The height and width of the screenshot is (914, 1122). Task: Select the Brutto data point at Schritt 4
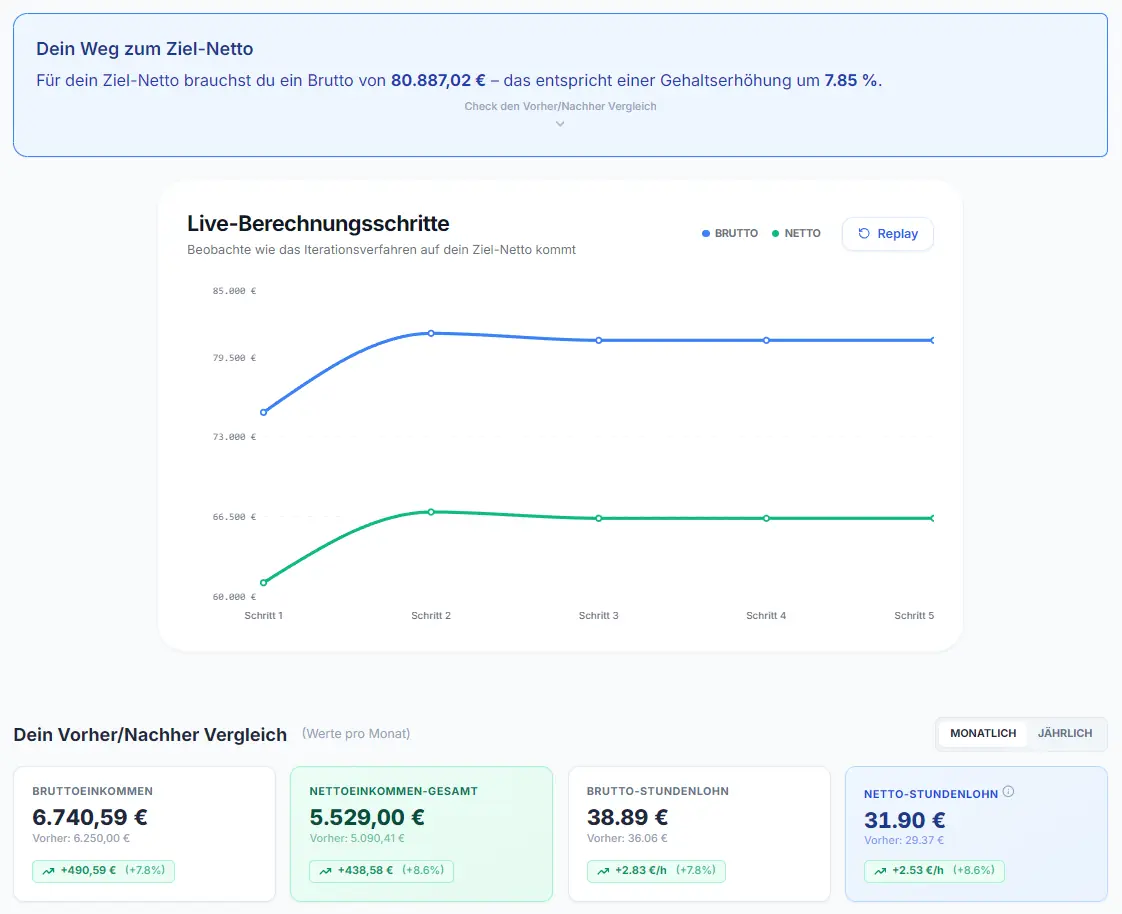[766, 341]
